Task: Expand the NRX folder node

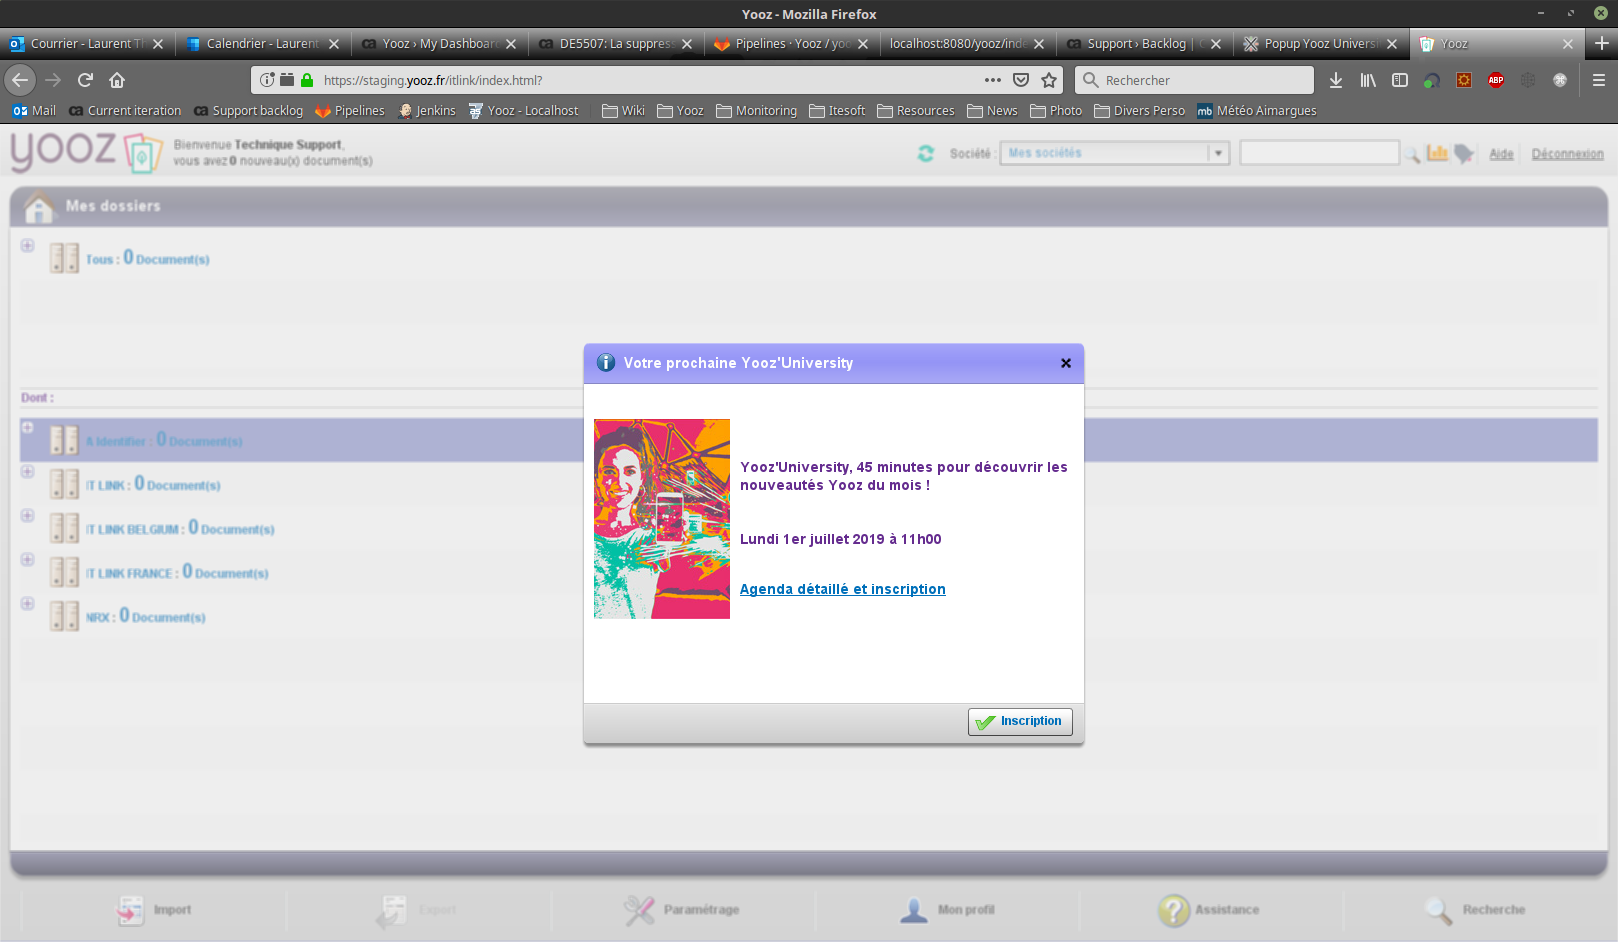Action: (28, 603)
